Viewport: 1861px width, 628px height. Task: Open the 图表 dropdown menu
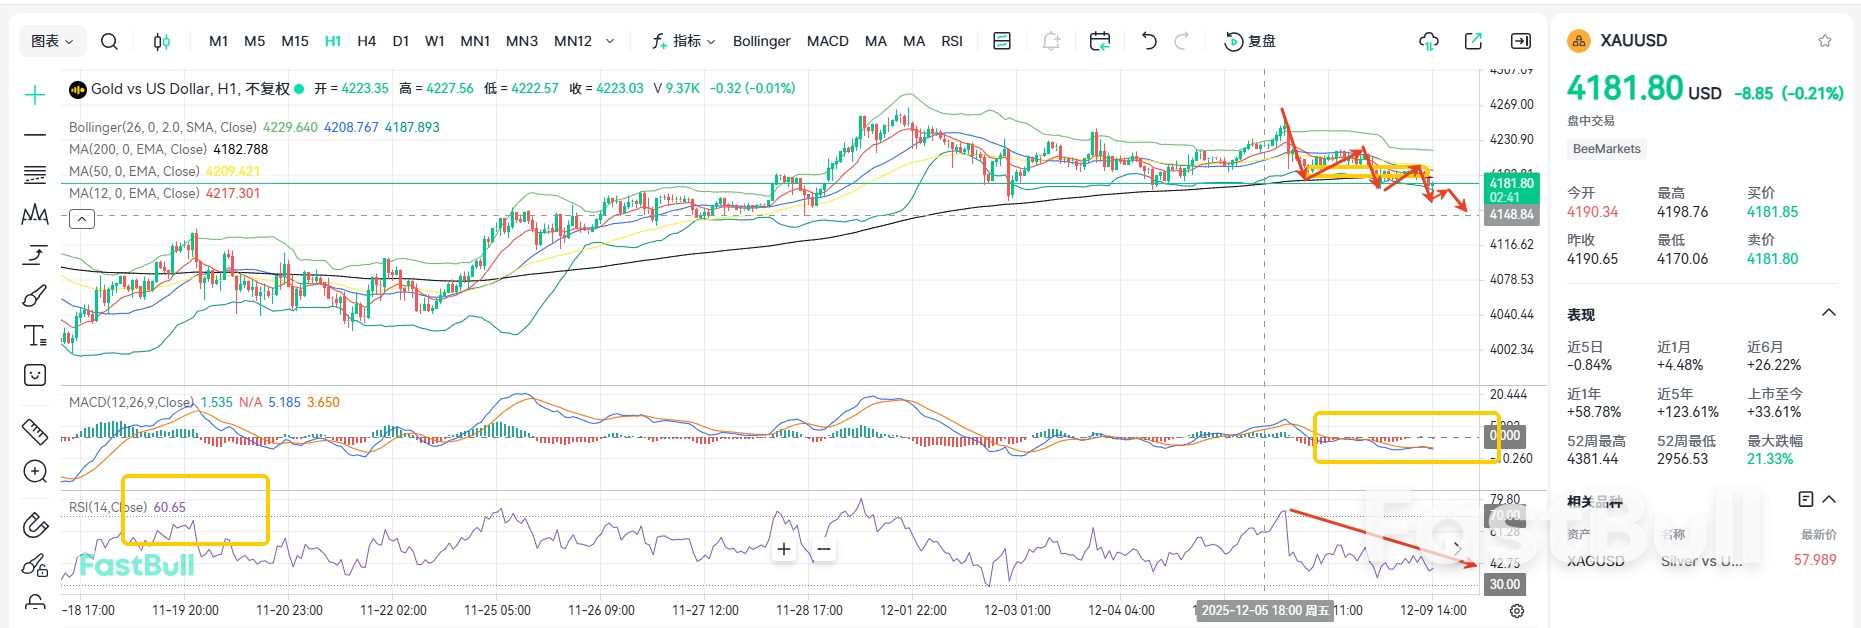click(x=52, y=41)
